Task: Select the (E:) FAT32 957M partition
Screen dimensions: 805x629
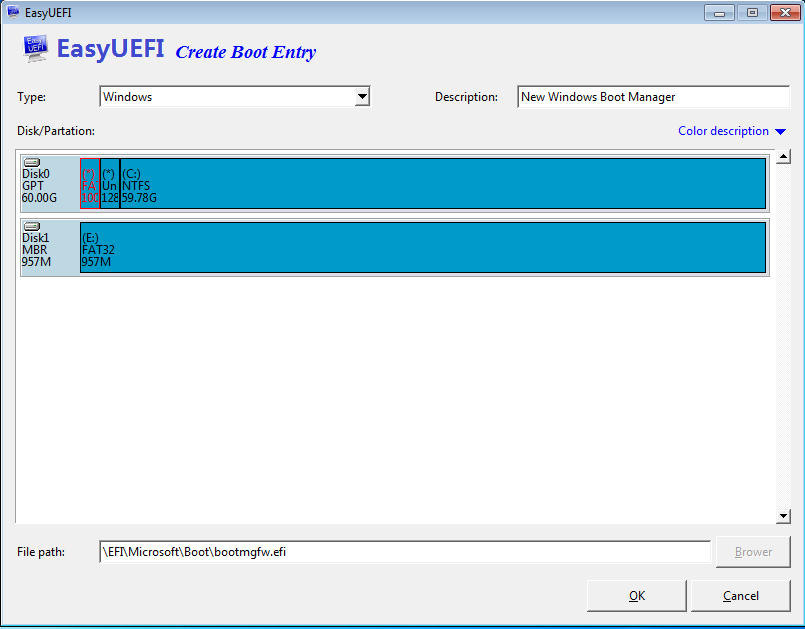Action: (423, 247)
